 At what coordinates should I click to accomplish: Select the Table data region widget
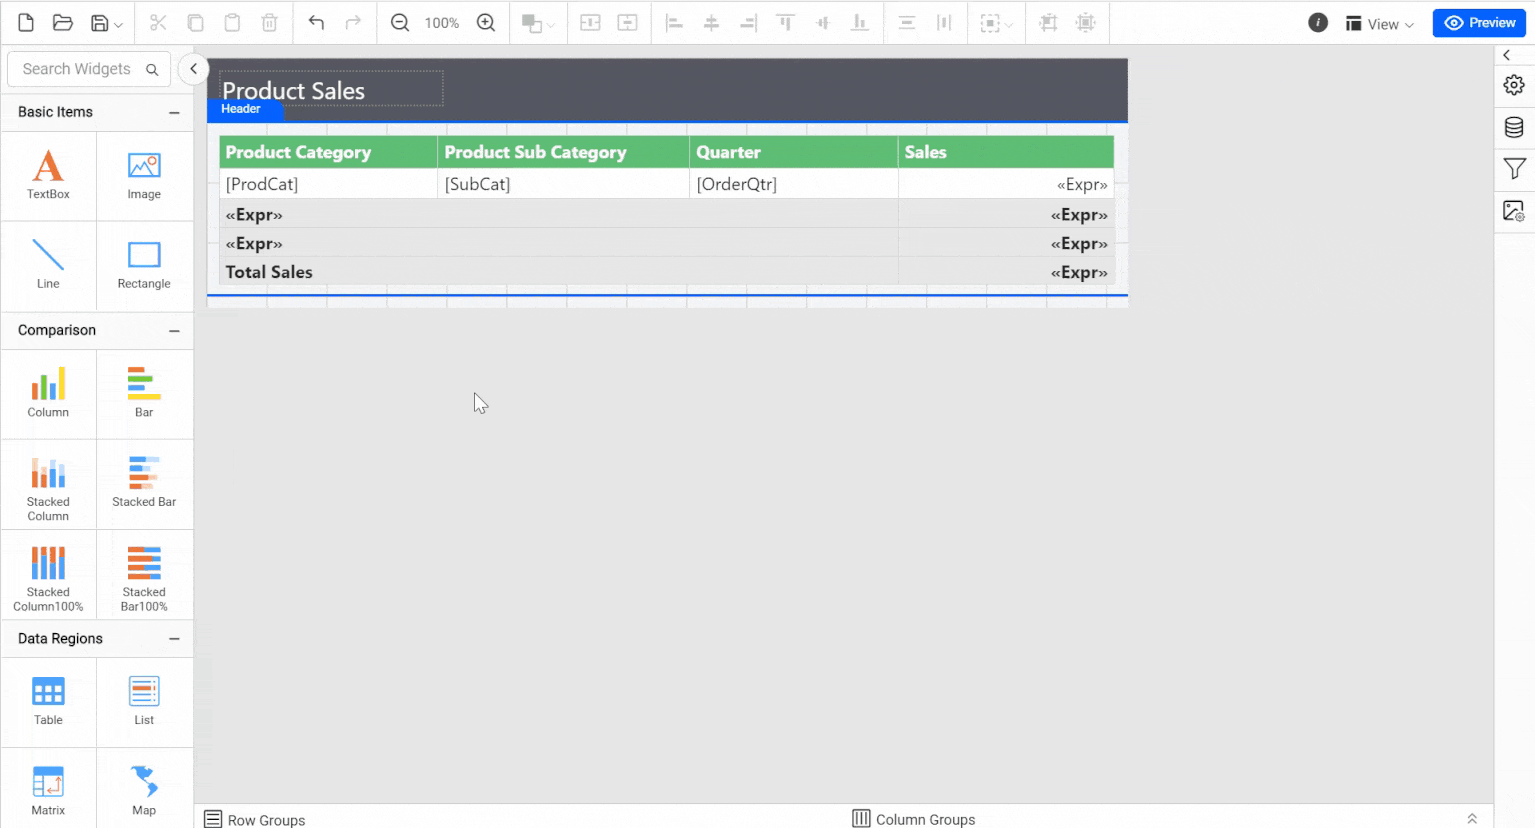click(48, 701)
